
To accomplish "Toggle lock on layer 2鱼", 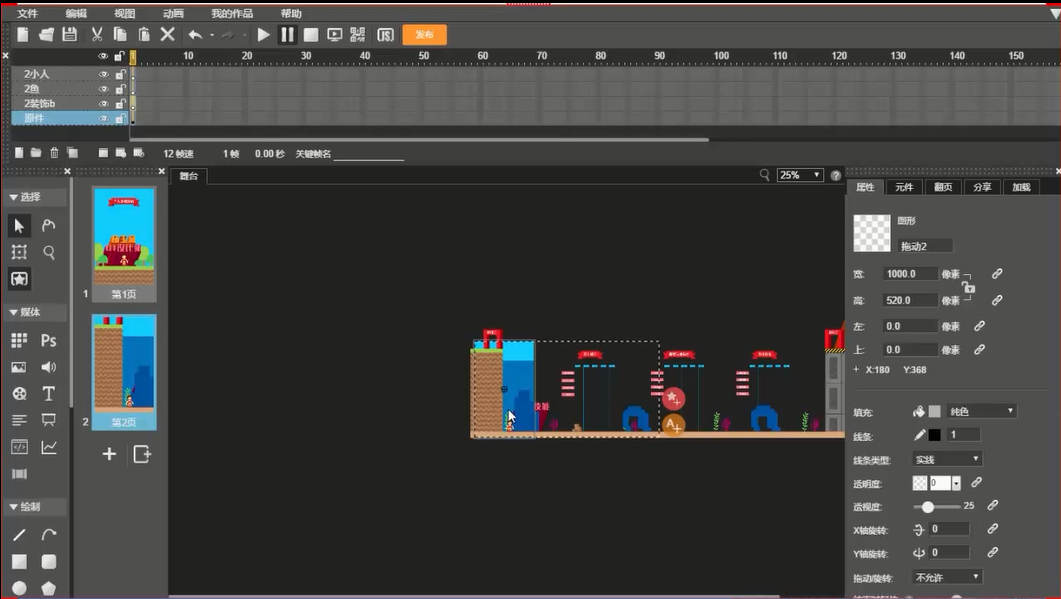I will [120, 89].
